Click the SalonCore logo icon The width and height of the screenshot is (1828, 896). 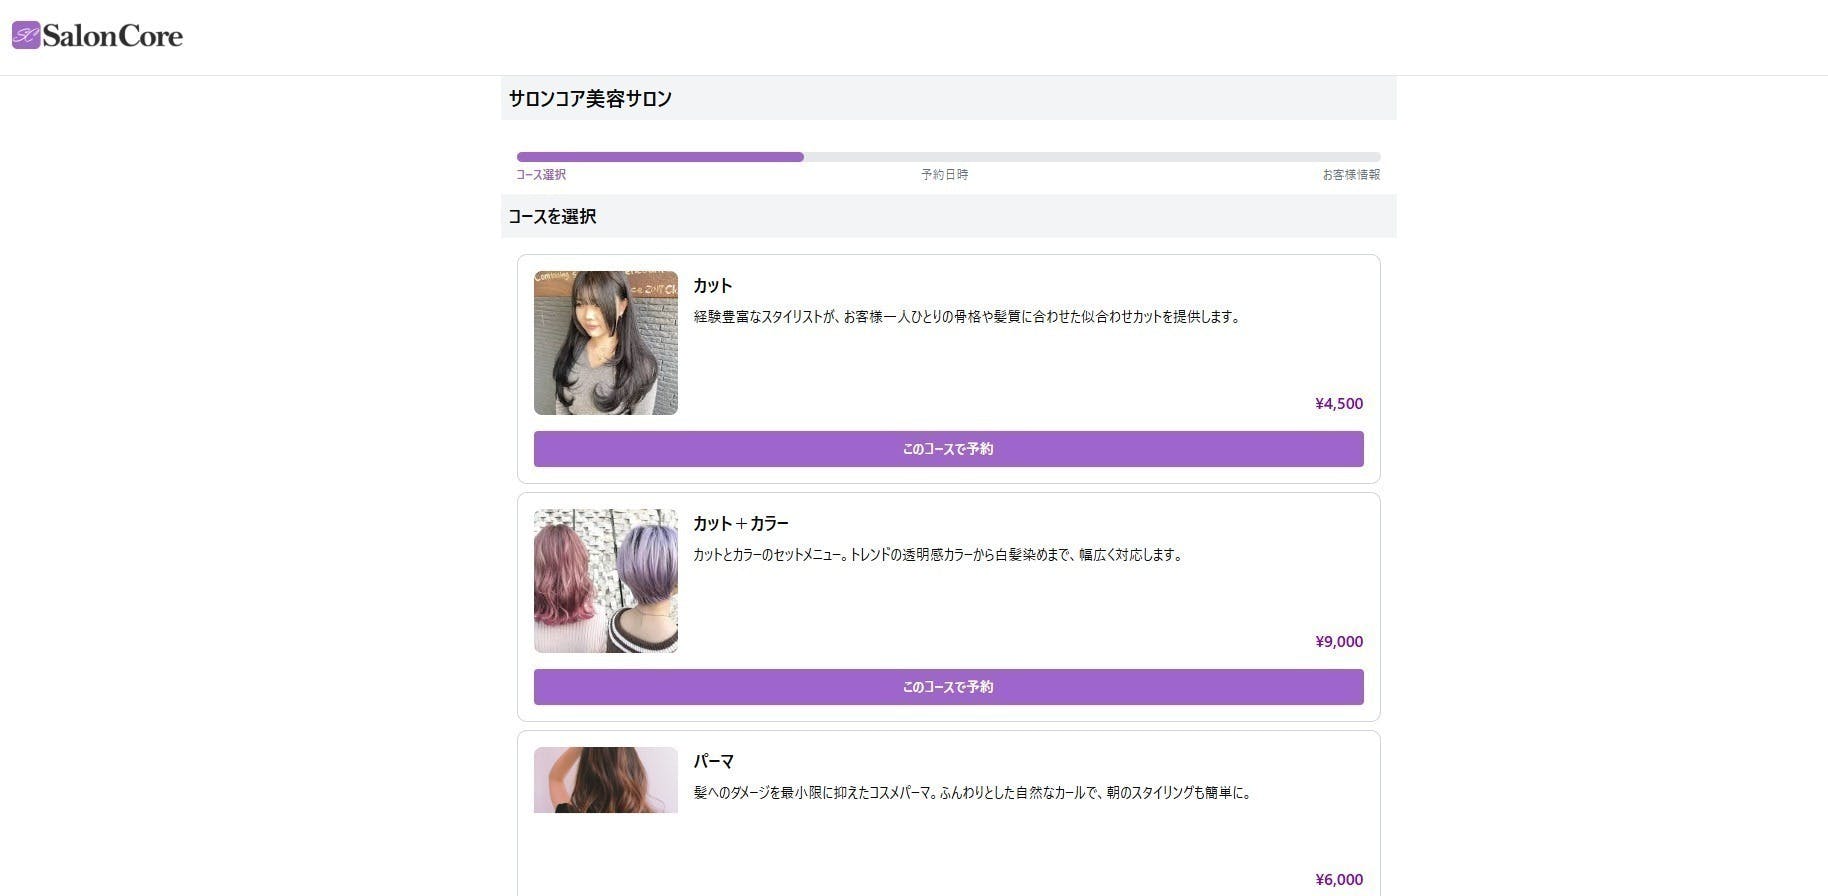click(x=26, y=36)
